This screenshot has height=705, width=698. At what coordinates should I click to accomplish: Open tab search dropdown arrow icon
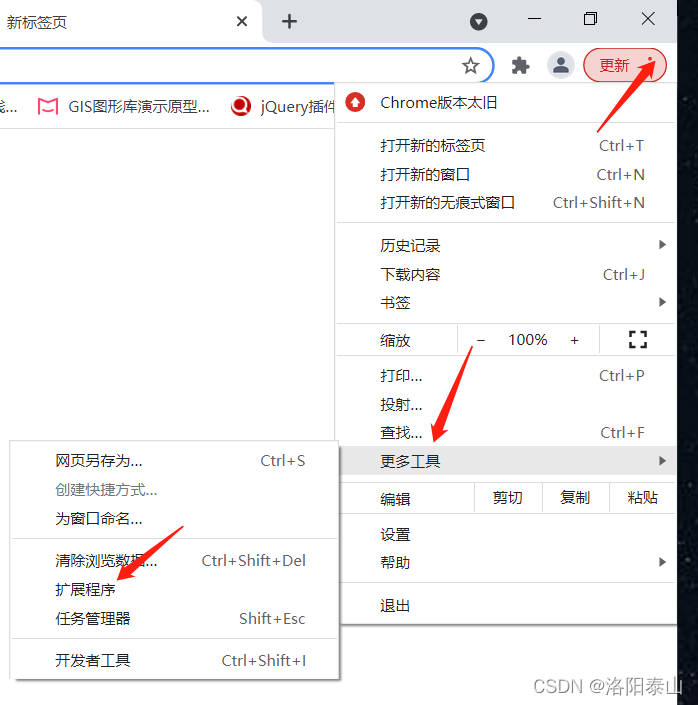479,22
